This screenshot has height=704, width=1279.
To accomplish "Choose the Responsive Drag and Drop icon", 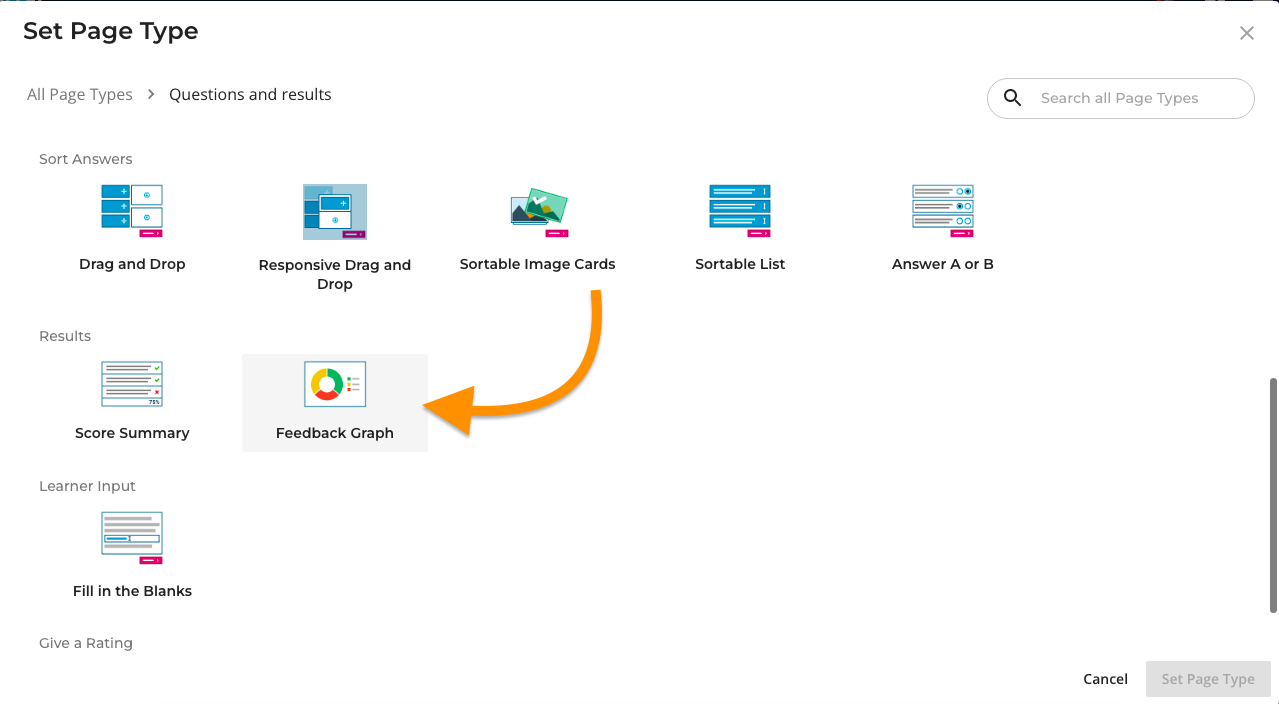I will point(335,212).
